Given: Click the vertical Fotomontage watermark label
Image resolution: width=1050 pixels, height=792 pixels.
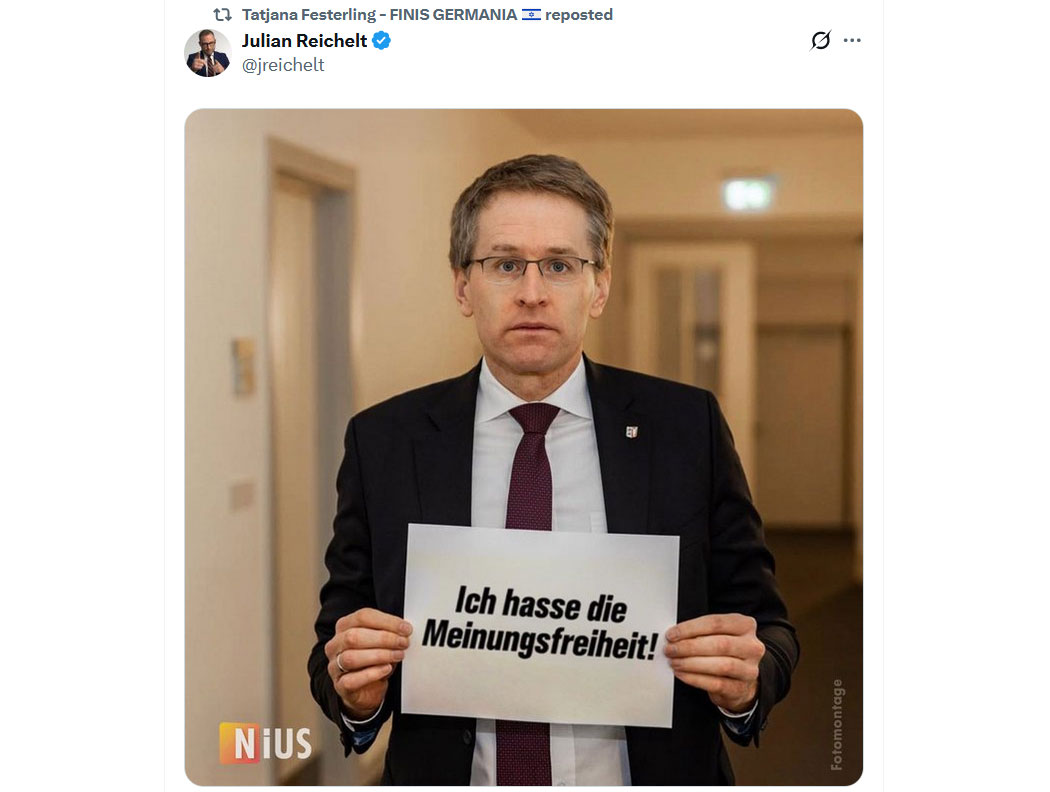Looking at the screenshot, I should click(x=837, y=724).
